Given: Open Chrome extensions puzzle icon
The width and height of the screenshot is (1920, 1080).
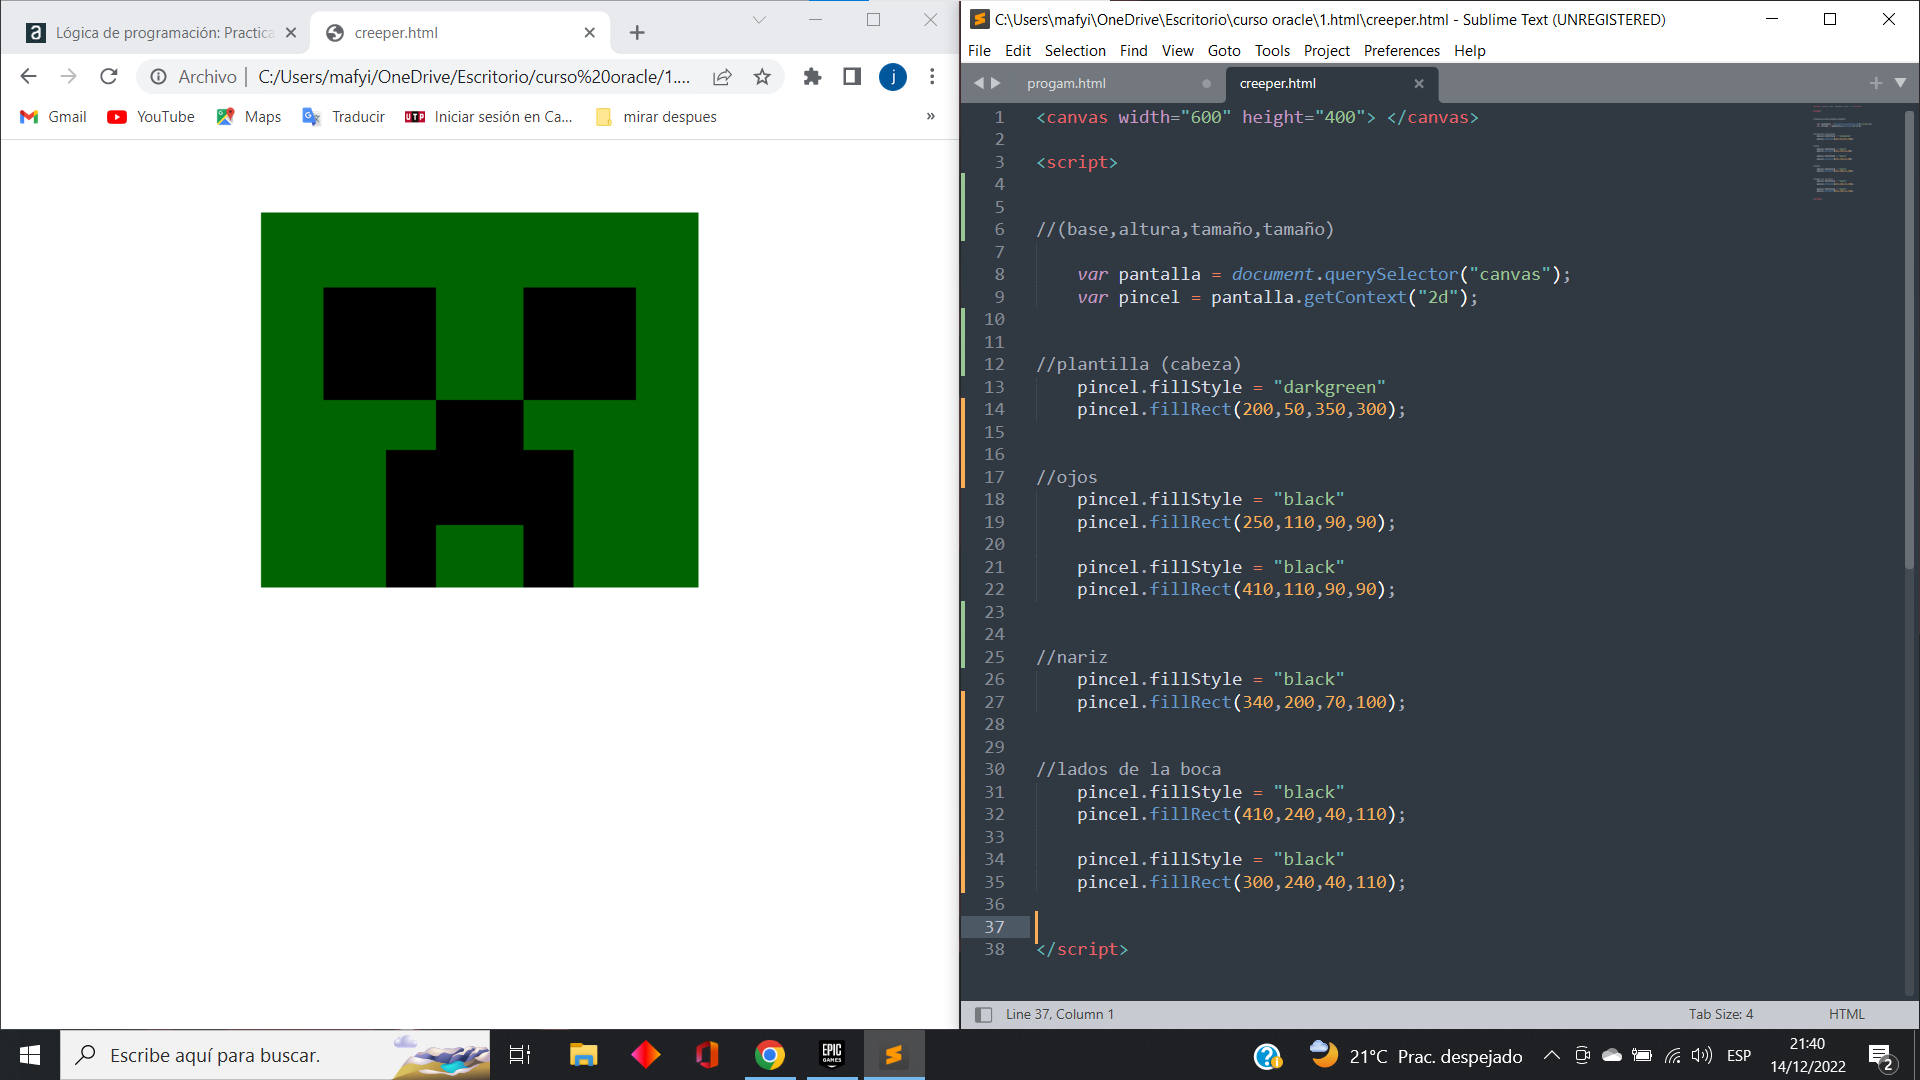Looking at the screenshot, I should click(x=812, y=77).
